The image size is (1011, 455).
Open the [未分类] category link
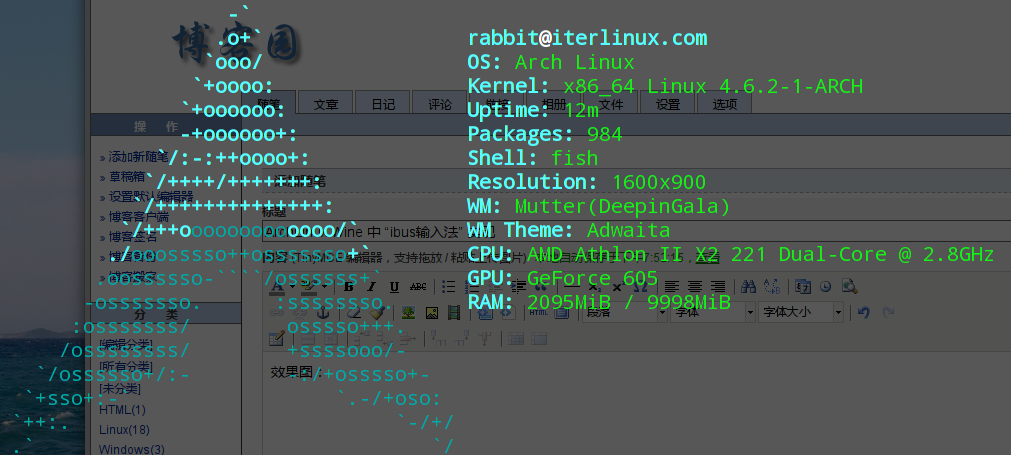click(x=120, y=389)
